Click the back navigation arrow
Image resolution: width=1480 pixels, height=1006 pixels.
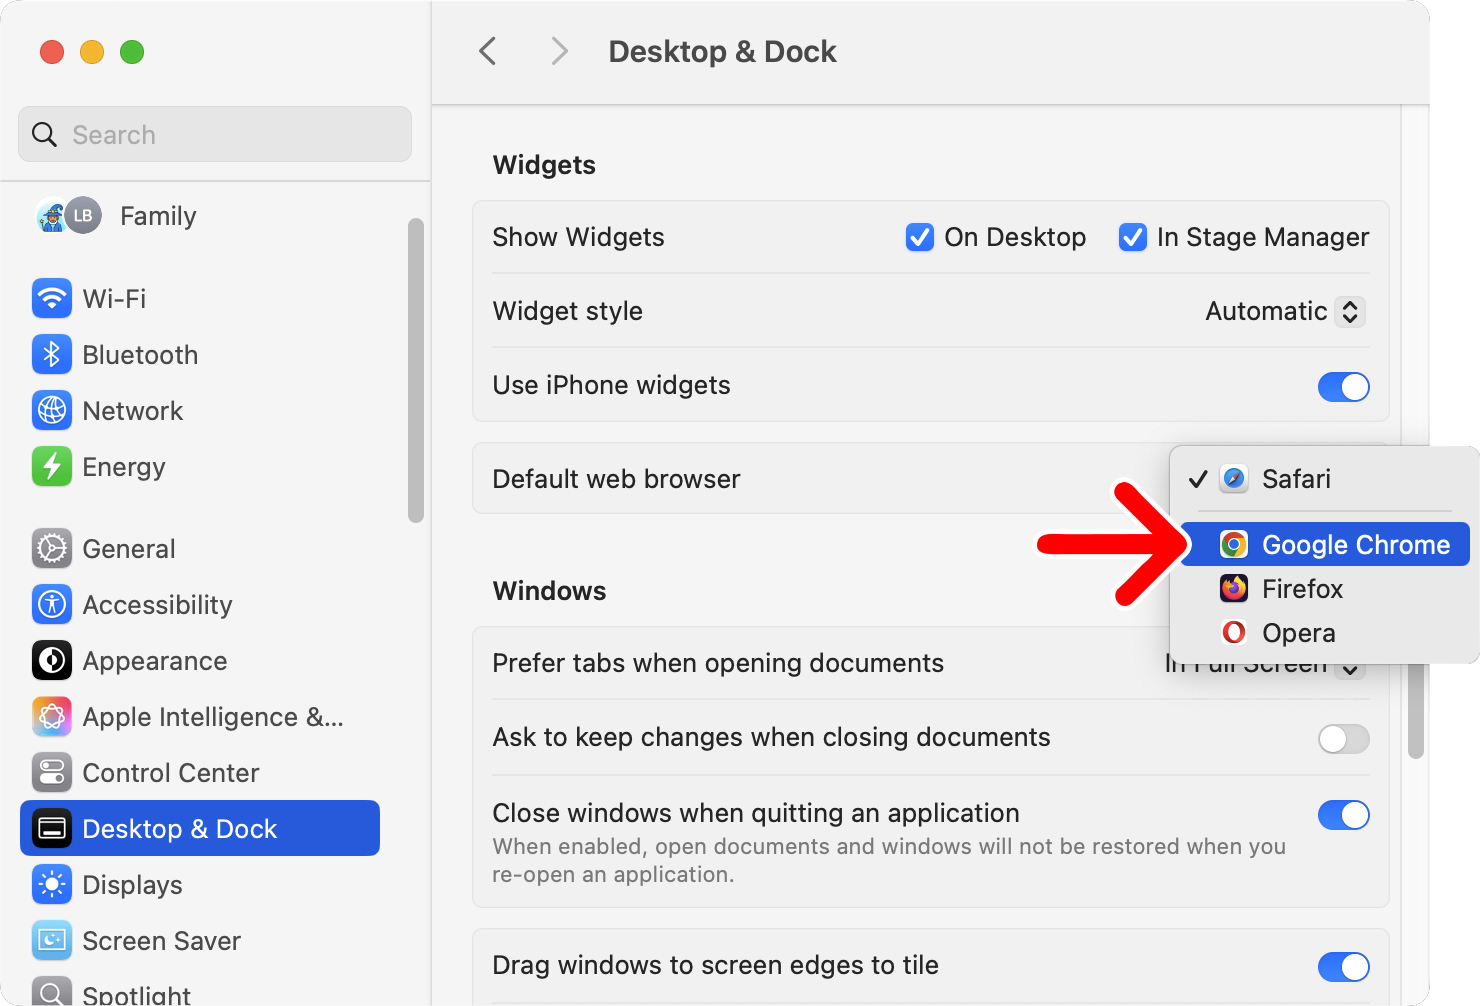pos(487,51)
